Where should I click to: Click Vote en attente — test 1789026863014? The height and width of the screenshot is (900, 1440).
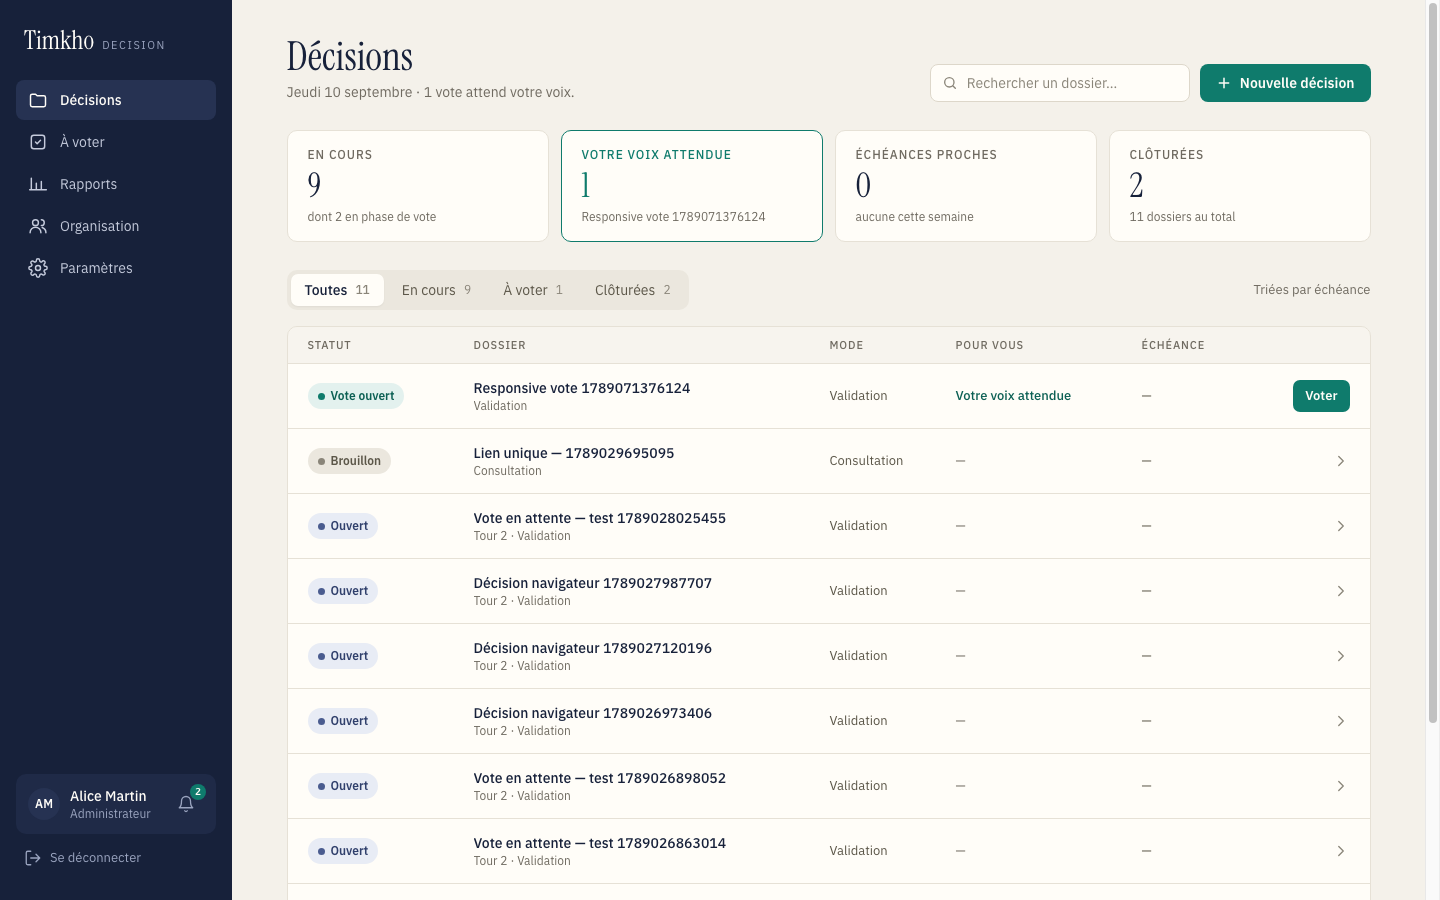pyautogui.click(x=600, y=843)
